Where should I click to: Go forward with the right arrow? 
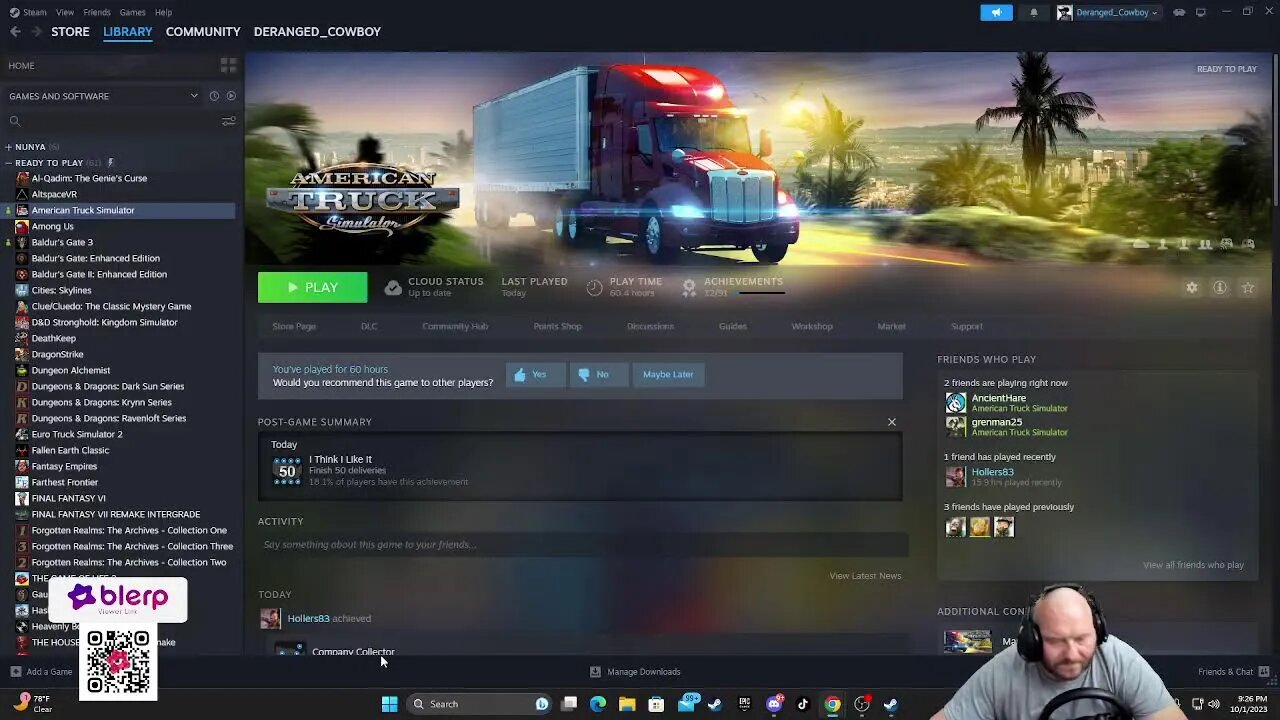point(37,31)
